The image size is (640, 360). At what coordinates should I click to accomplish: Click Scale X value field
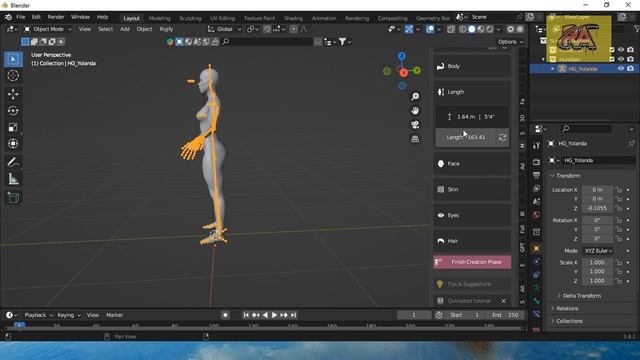pyautogui.click(x=597, y=262)
